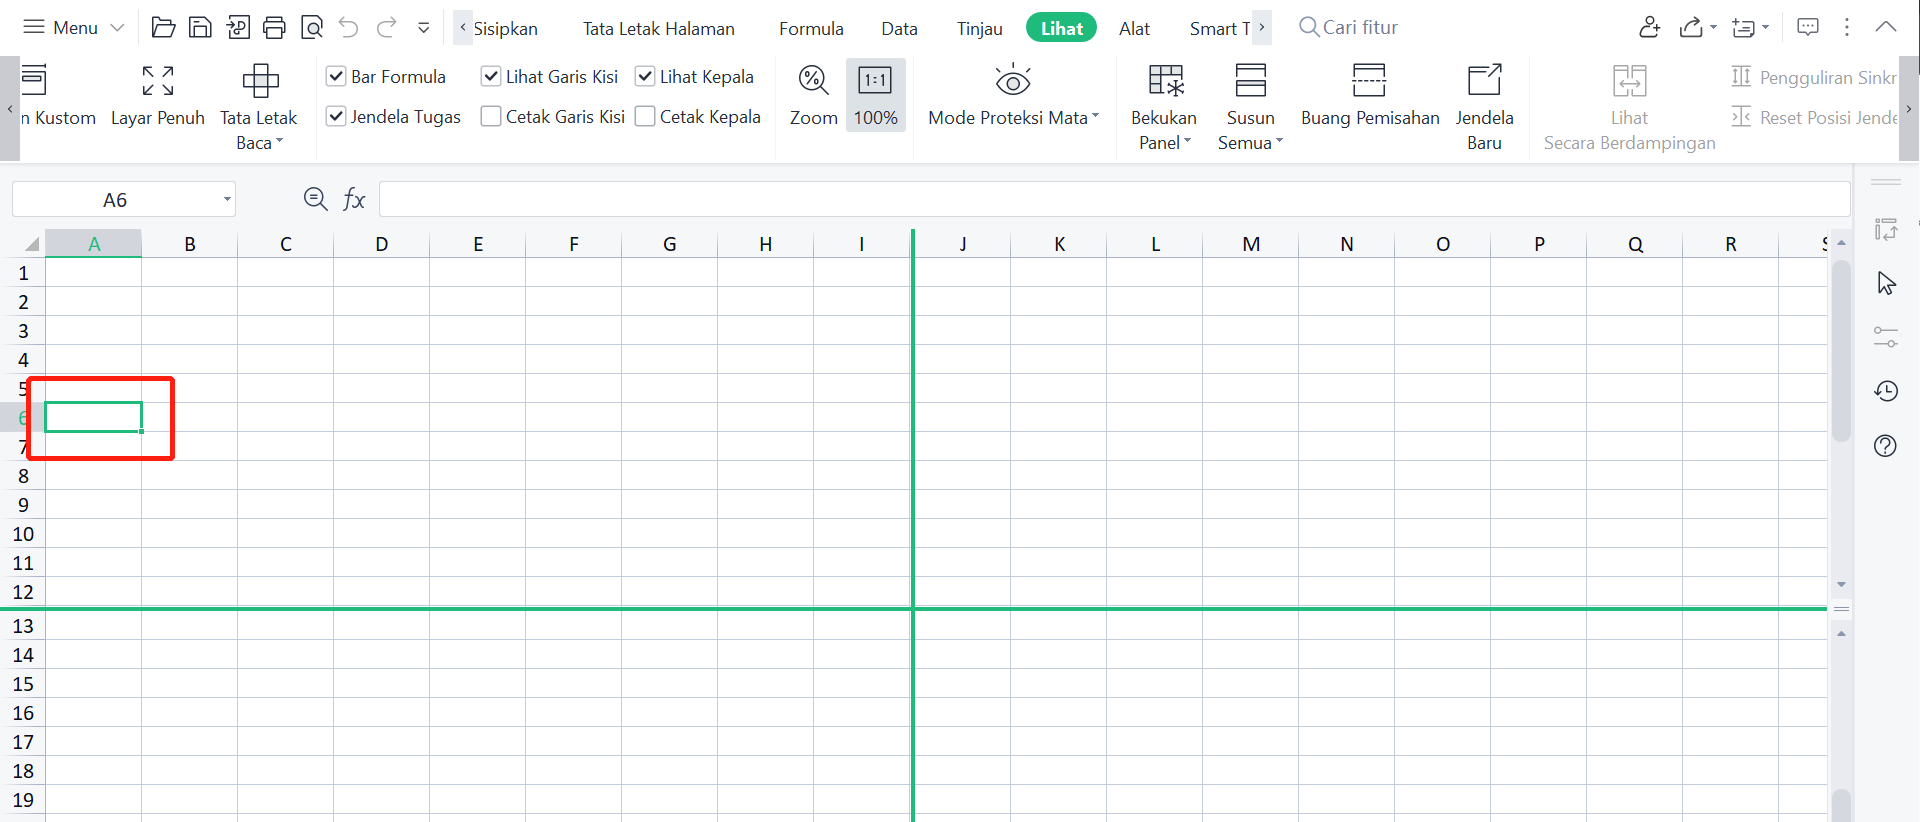The width and height of the screenshot is (1920, 822).
Task: Set zoom to 100% with 1:1 icon
Action: [x=875, y=81]
